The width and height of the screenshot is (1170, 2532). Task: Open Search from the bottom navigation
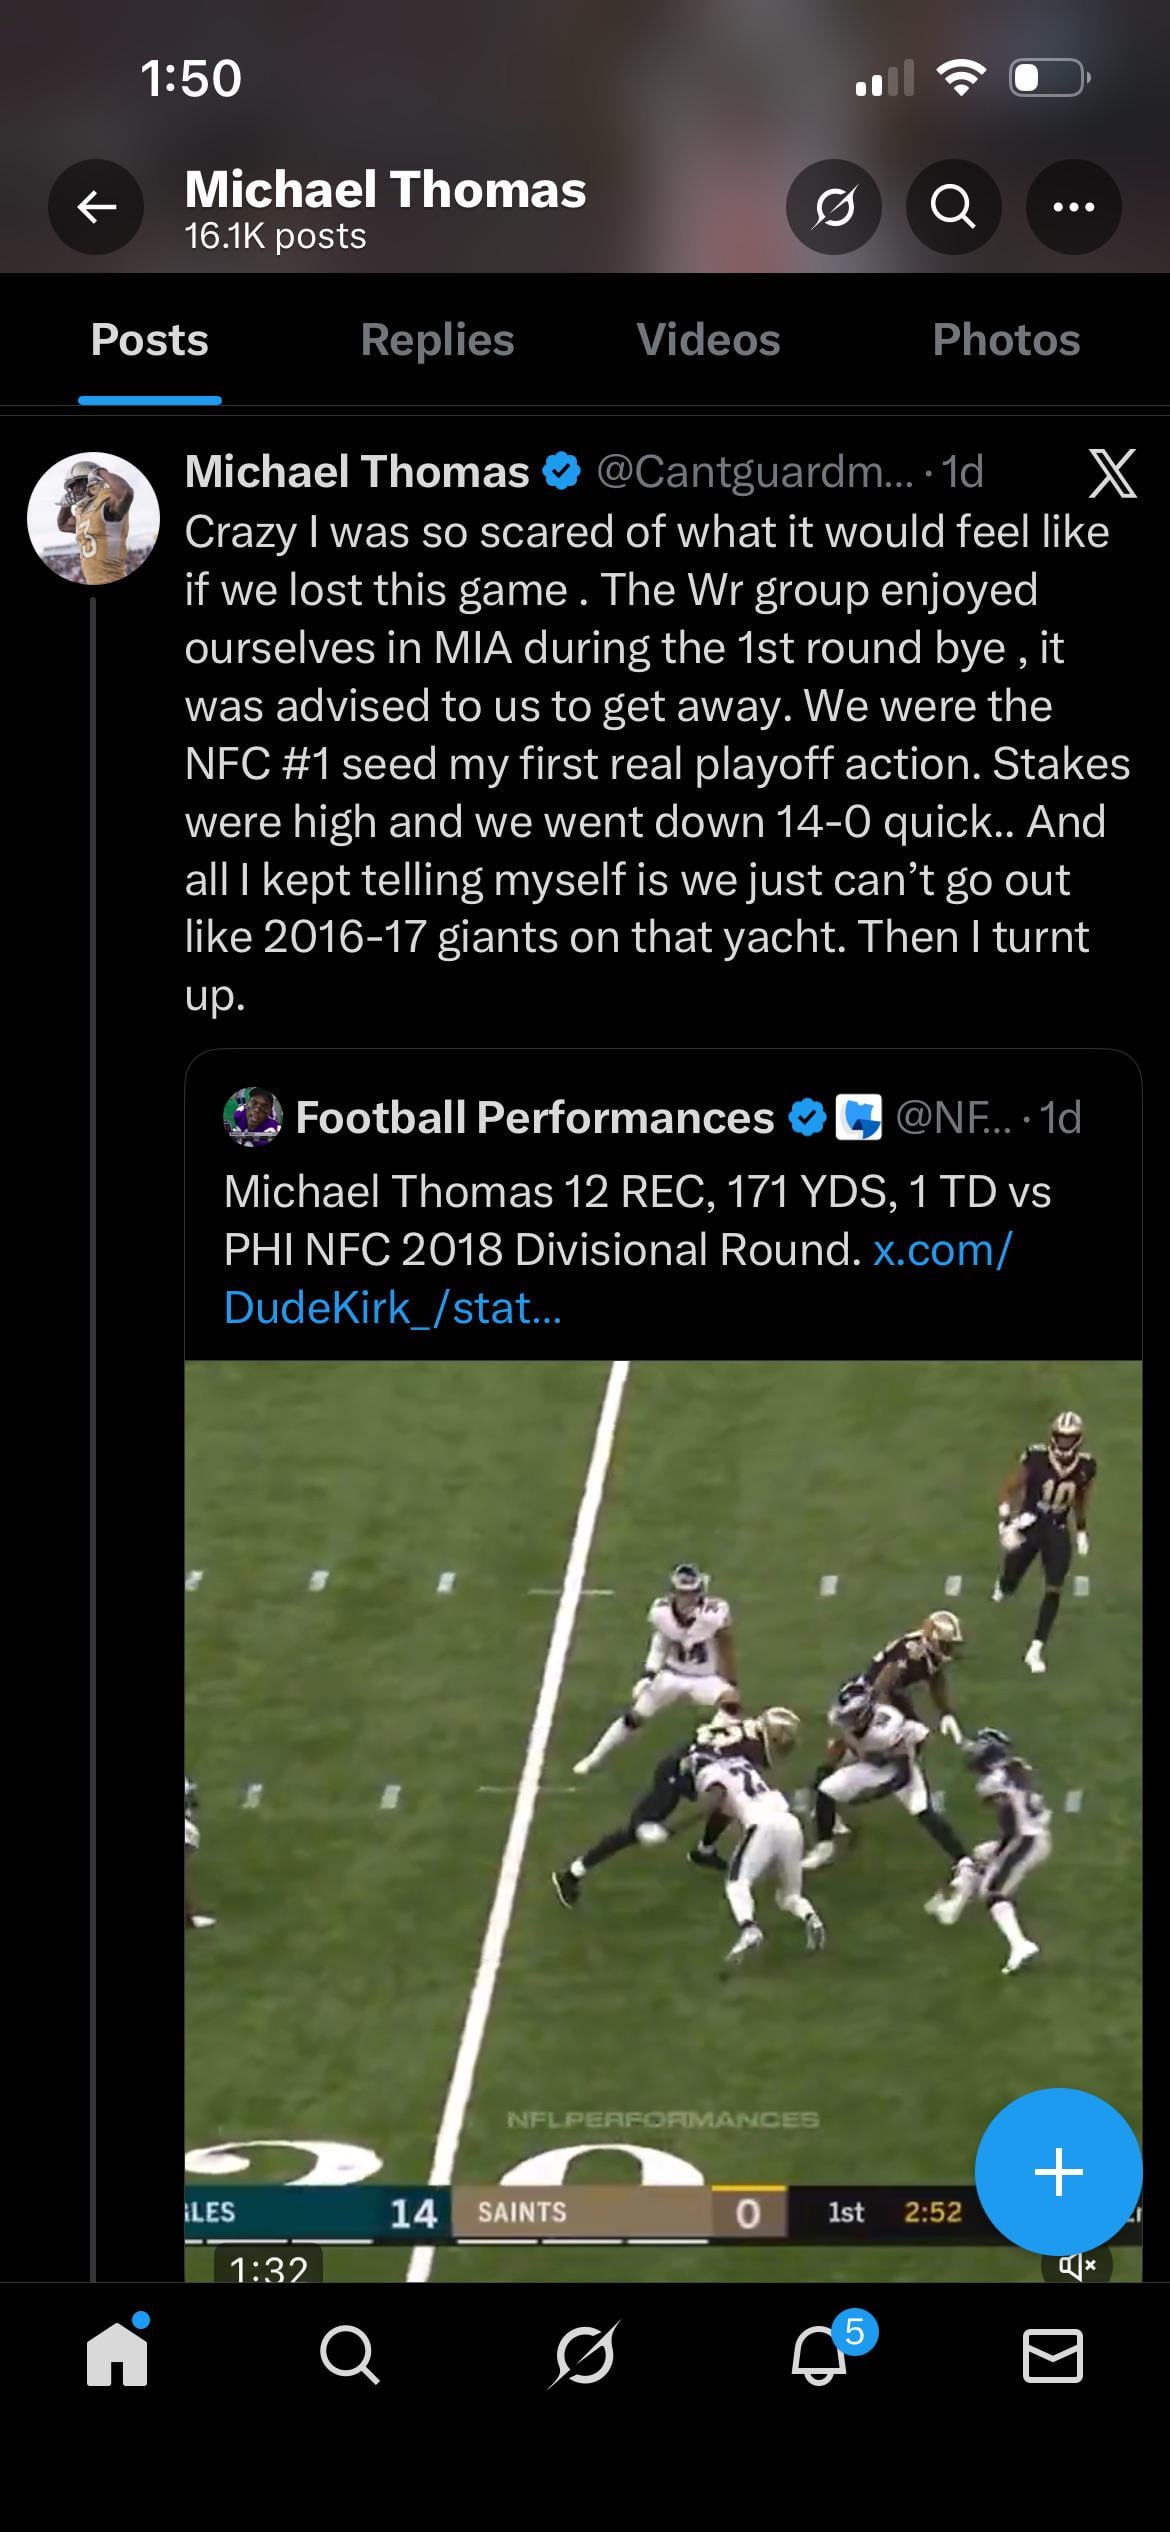pos(349,2354)
